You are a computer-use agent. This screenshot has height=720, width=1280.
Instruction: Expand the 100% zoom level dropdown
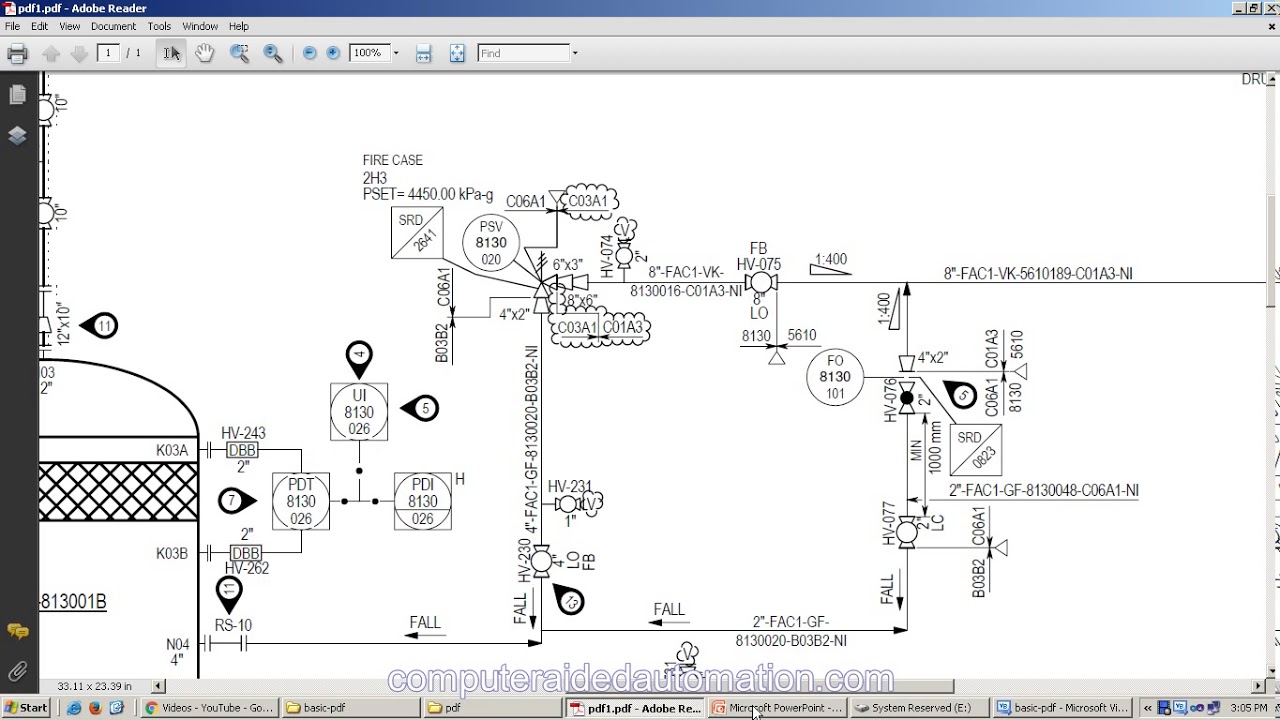[x=396, y=53]
